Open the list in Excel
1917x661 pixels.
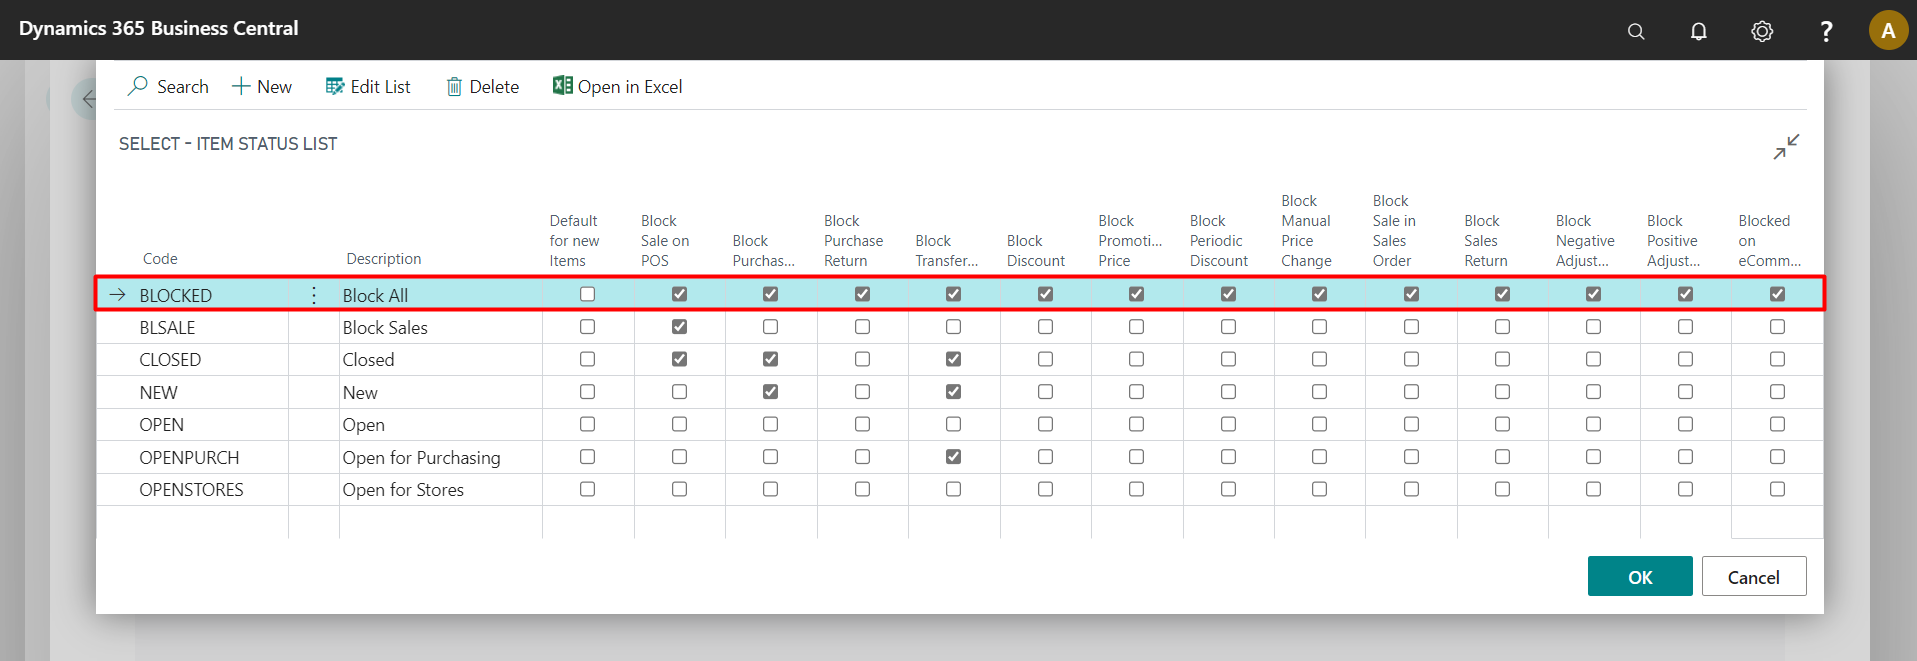(x=618, y=87)
